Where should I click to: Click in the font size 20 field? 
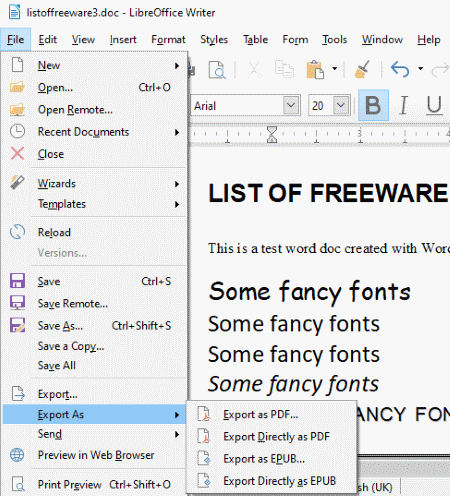coord(321,106)
